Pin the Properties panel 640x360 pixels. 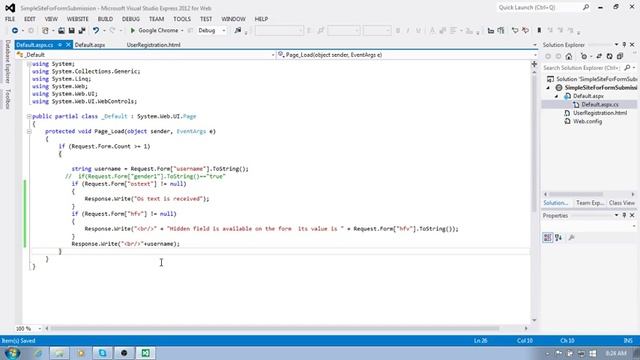[x=624, y=216]
